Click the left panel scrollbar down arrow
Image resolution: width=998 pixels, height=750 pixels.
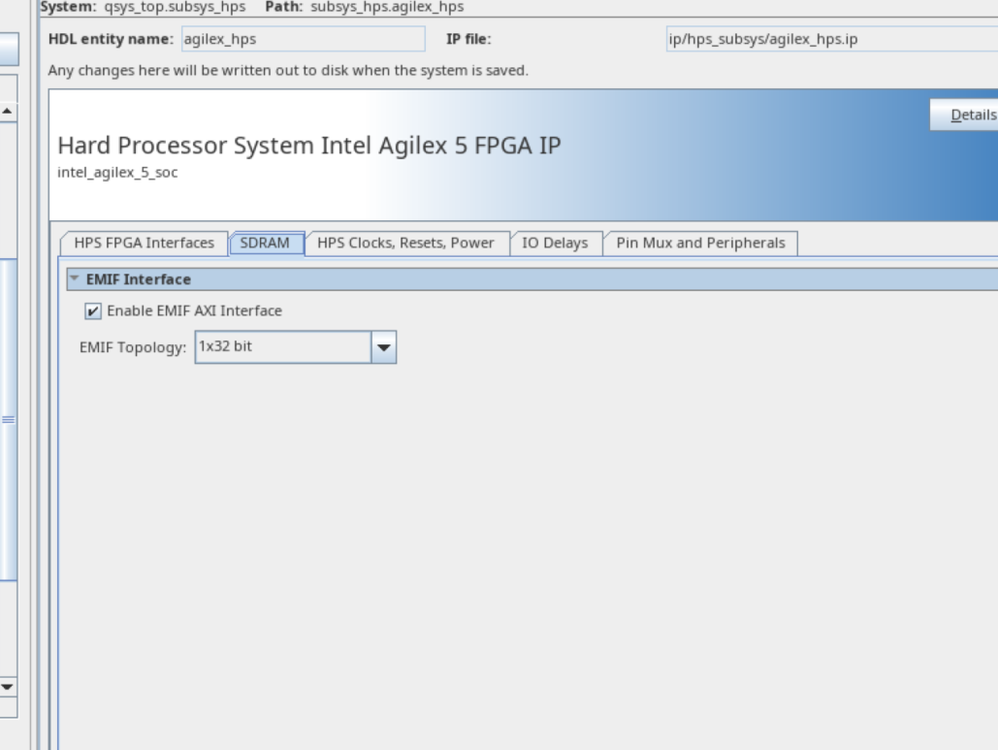tap(8, 687)
